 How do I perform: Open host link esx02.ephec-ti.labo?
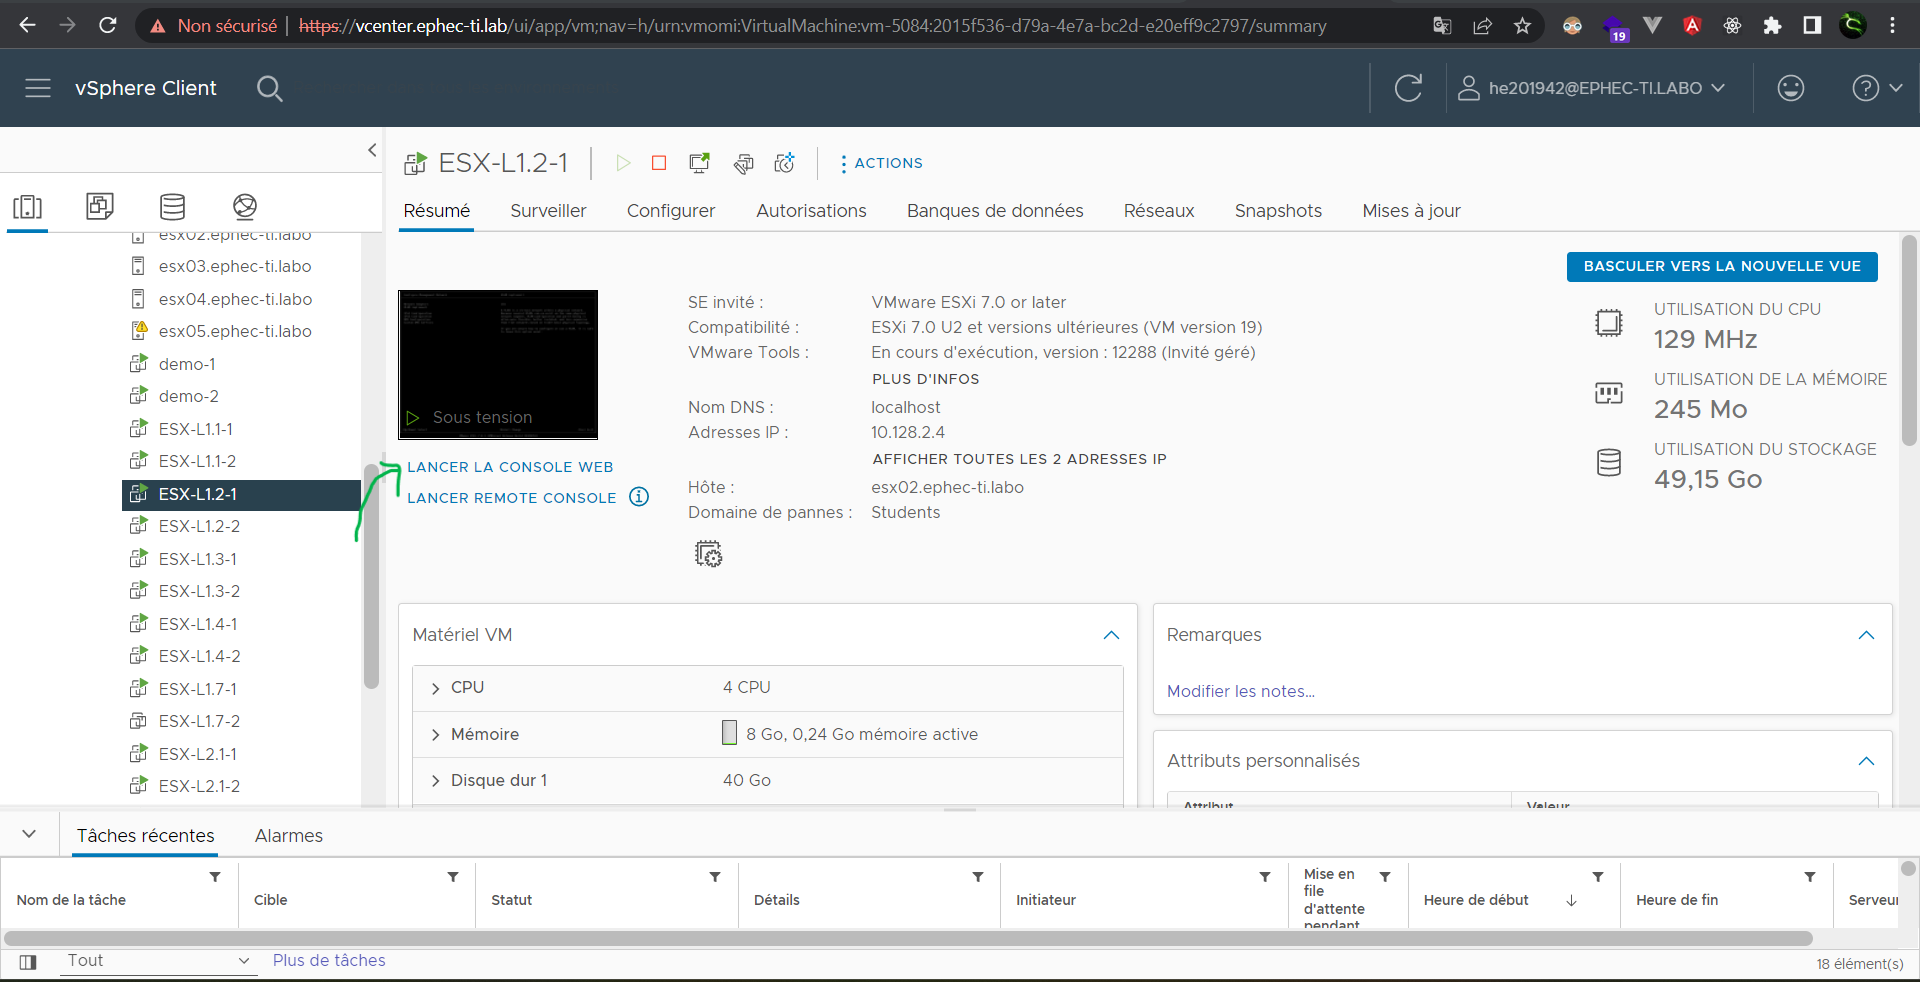point(947,487)
